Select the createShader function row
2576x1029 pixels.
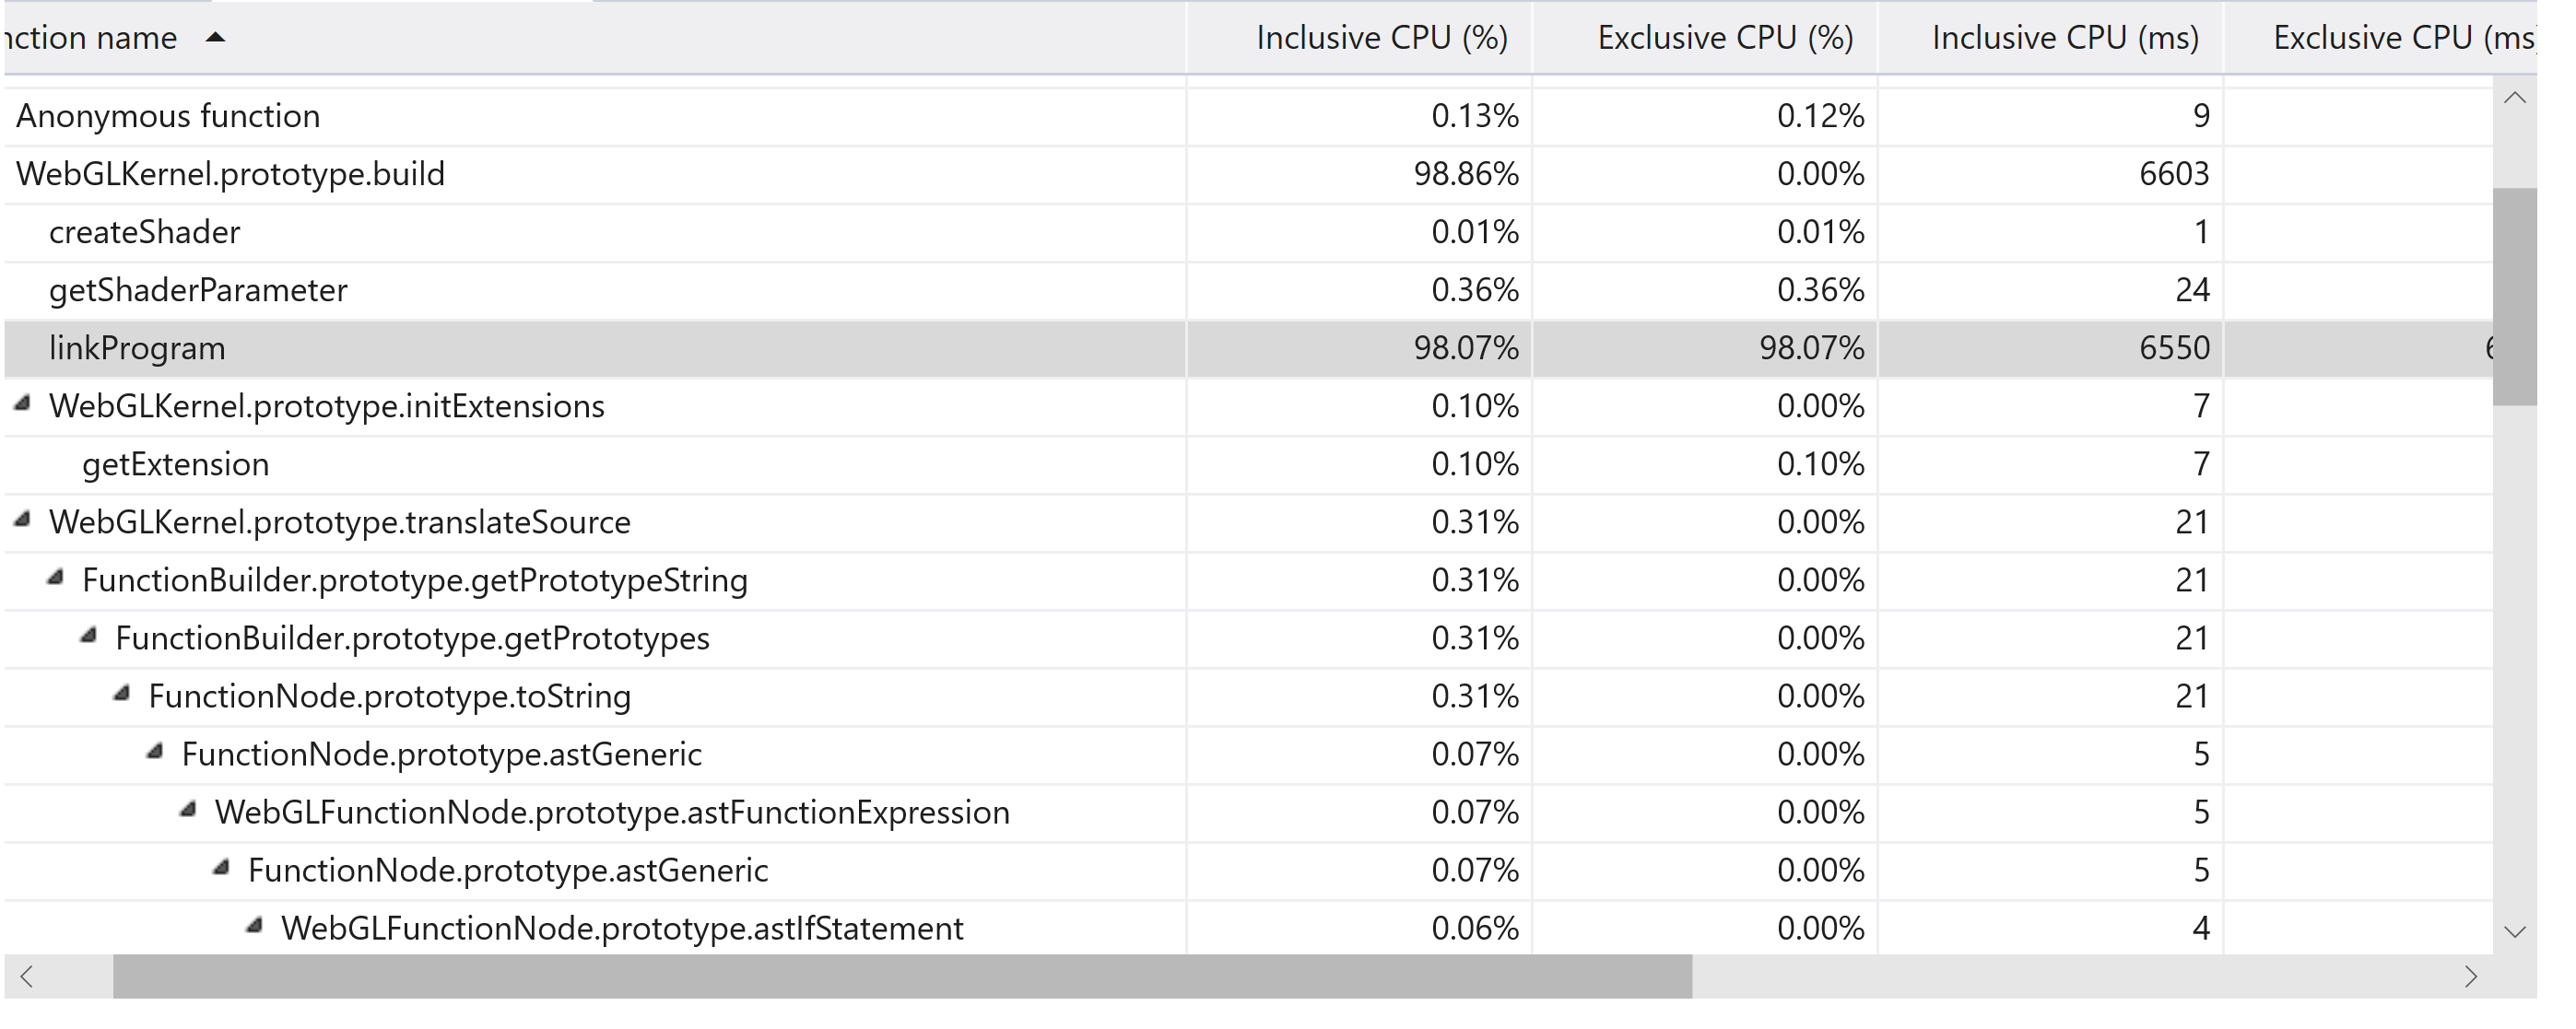pos(600,230)
